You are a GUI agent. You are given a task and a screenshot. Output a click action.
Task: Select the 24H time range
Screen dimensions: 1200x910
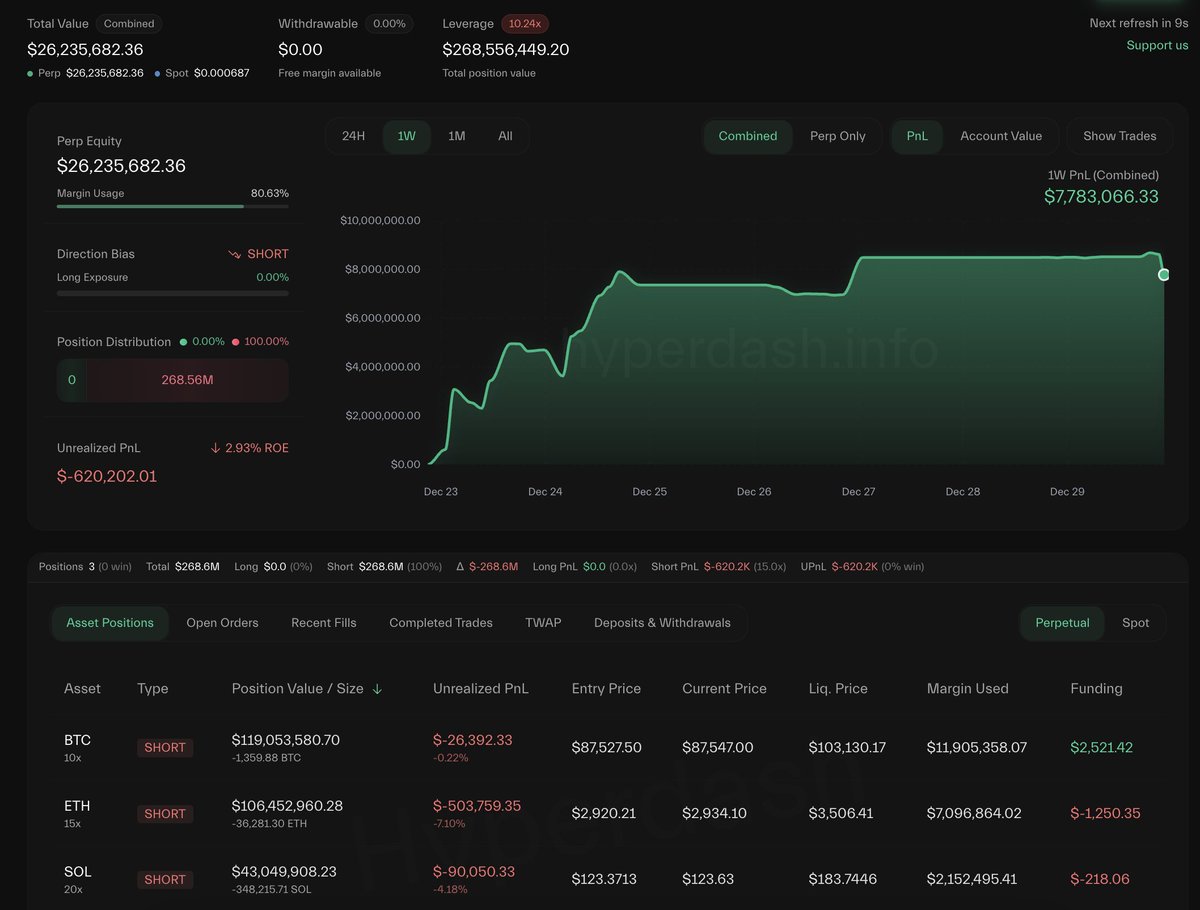pyautogui.click(x=353, y=136)
